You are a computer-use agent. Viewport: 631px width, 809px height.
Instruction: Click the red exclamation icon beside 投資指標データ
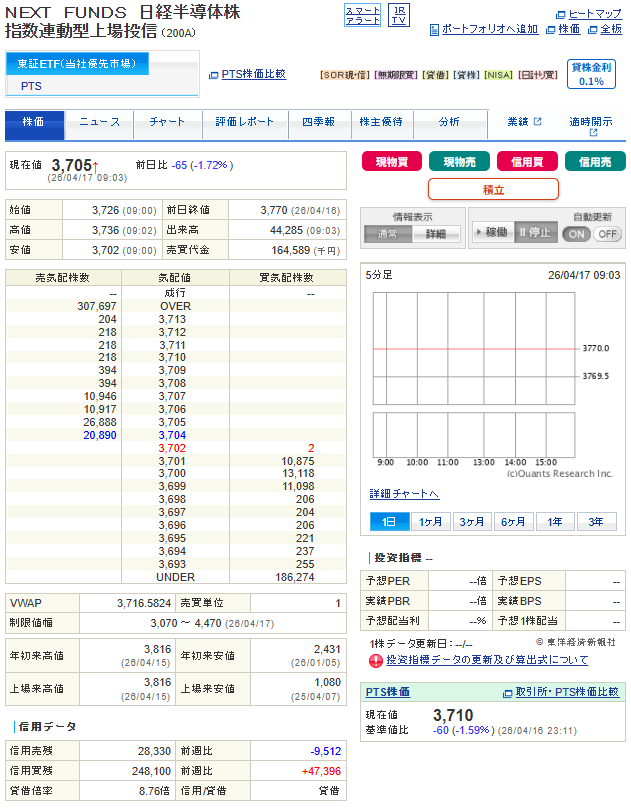tap(376, 661)
